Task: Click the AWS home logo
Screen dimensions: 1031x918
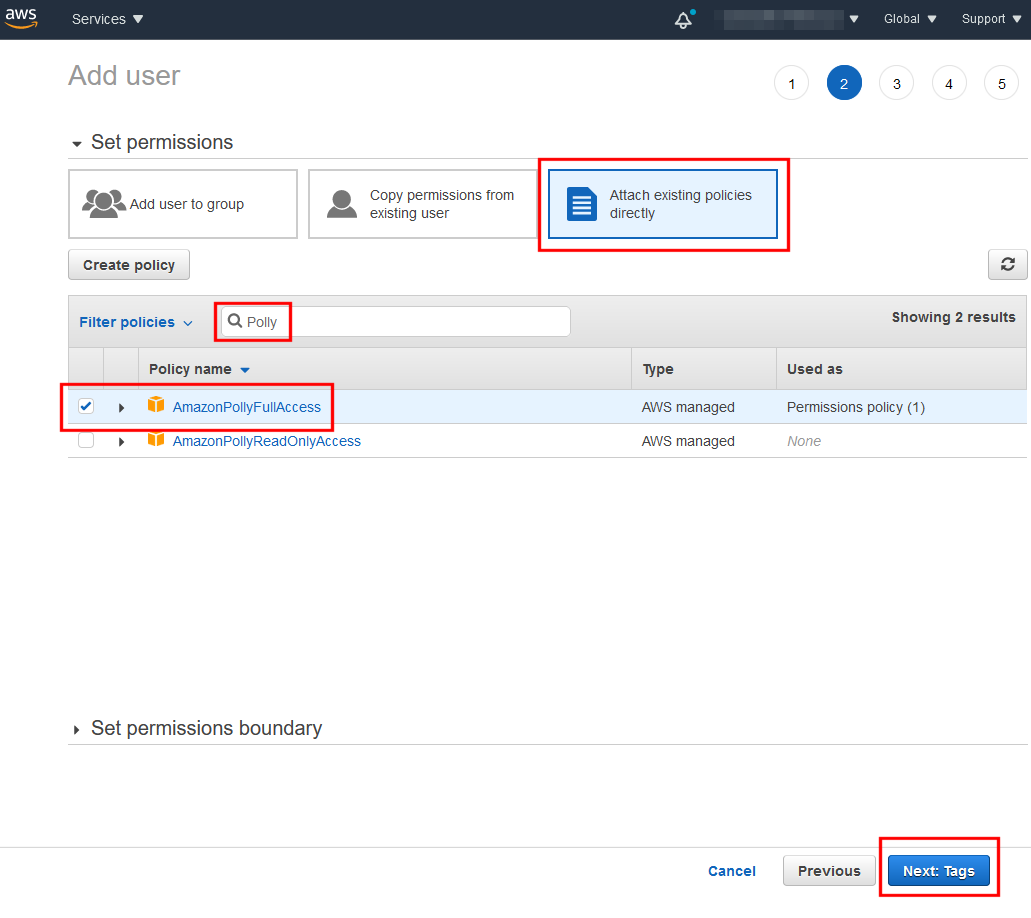Action: tap(21, 18)
